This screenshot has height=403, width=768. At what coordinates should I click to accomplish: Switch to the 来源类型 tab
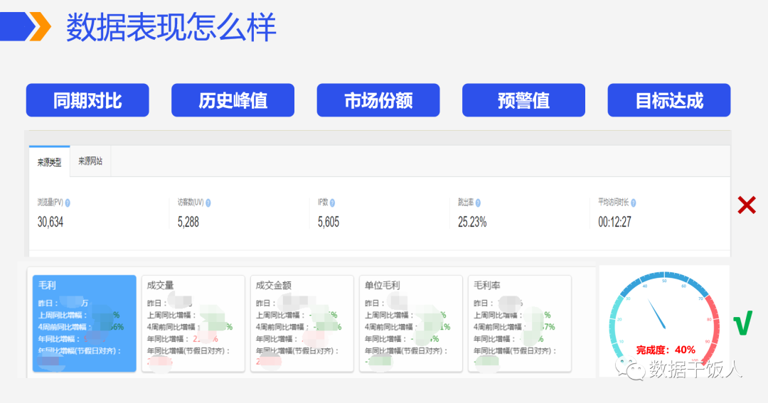49,161
